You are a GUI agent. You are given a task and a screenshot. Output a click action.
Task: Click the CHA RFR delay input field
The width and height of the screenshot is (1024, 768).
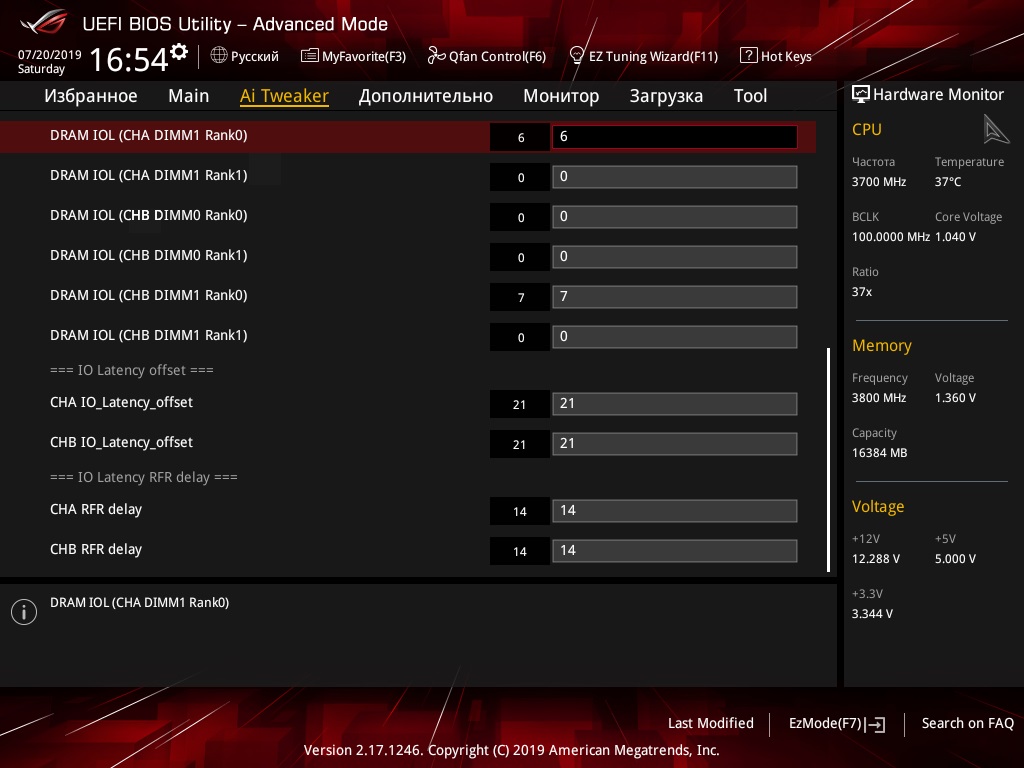point(675,511)
